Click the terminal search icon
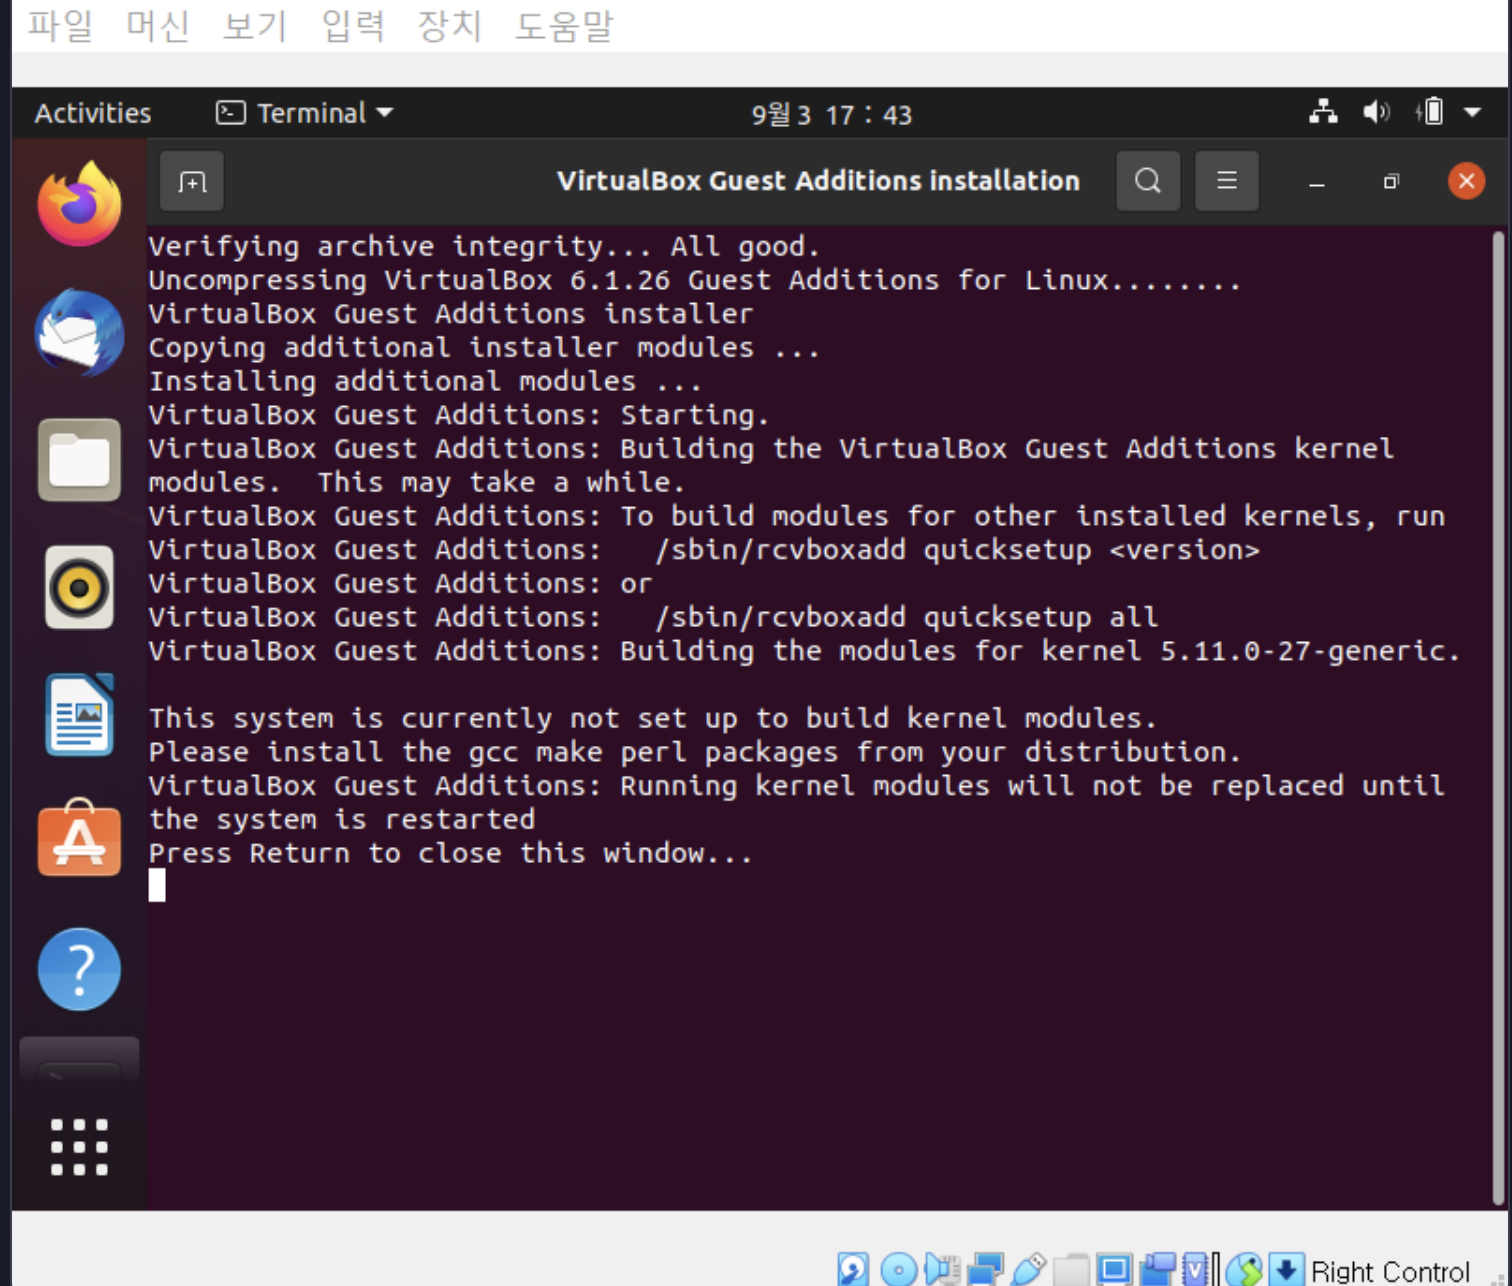The width and height of the screenshot is (1512, 1286). (x=1148, y=181)
